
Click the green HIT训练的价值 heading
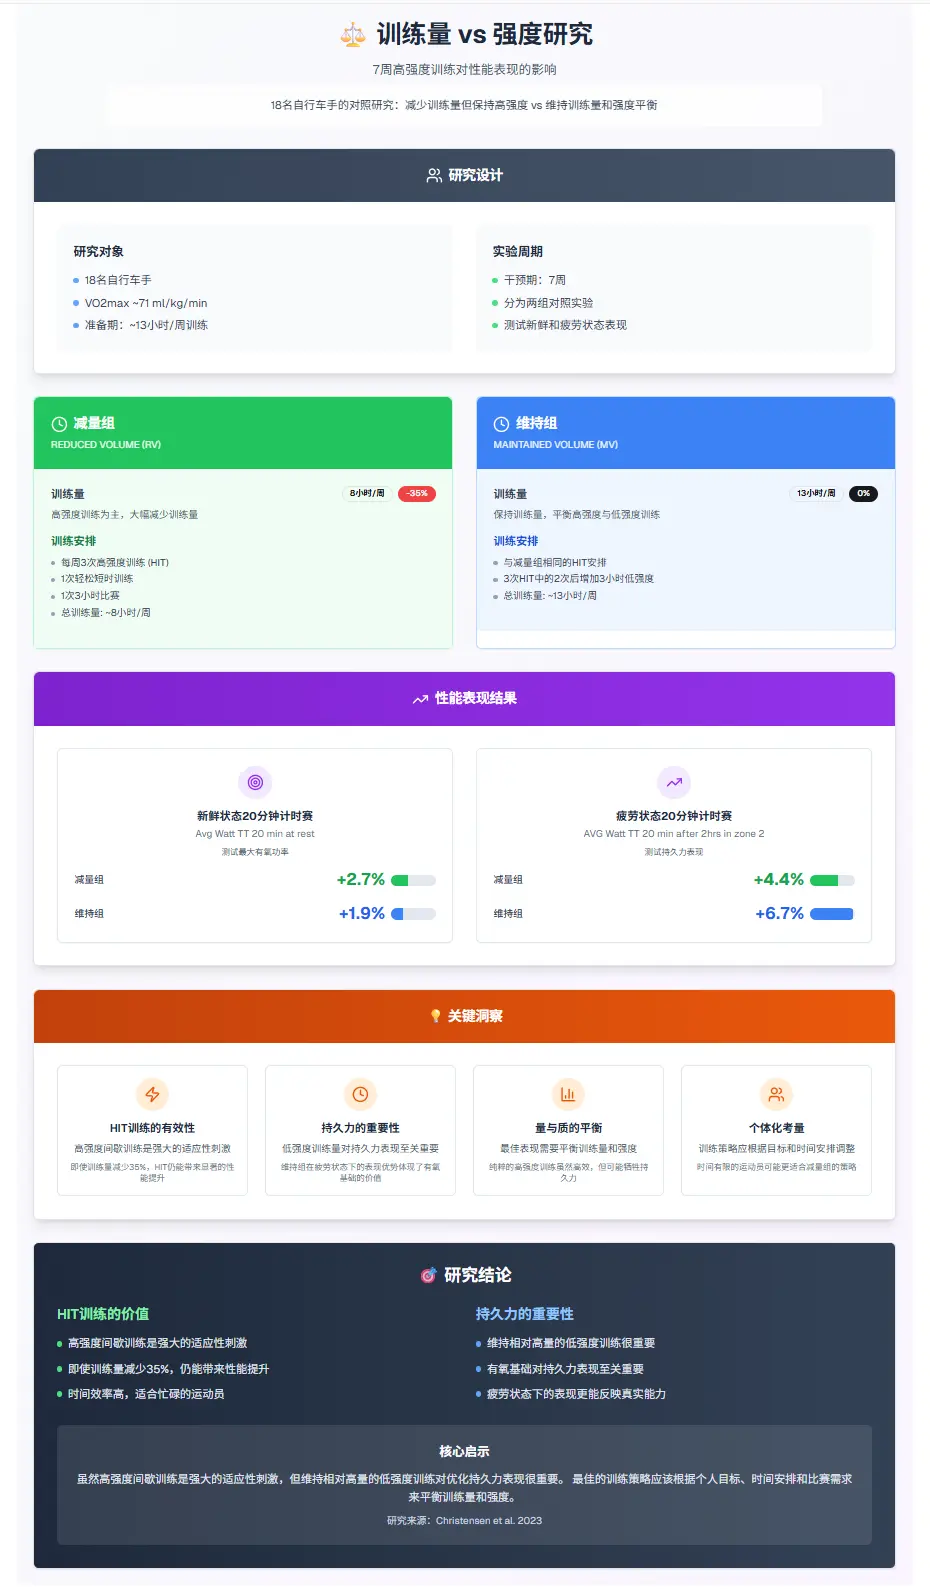pos(103,1314)
